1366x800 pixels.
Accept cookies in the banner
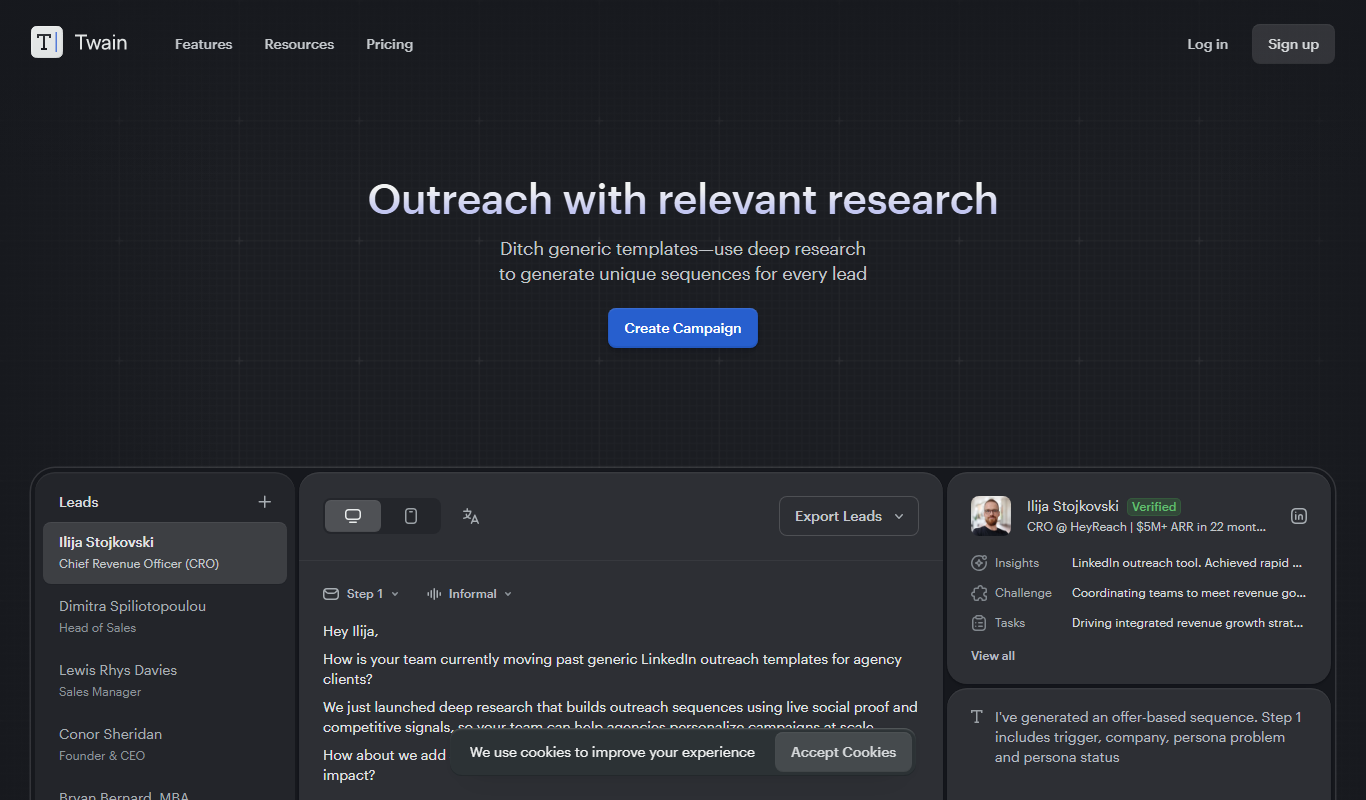pyautogui.click(x=843, y=752)
